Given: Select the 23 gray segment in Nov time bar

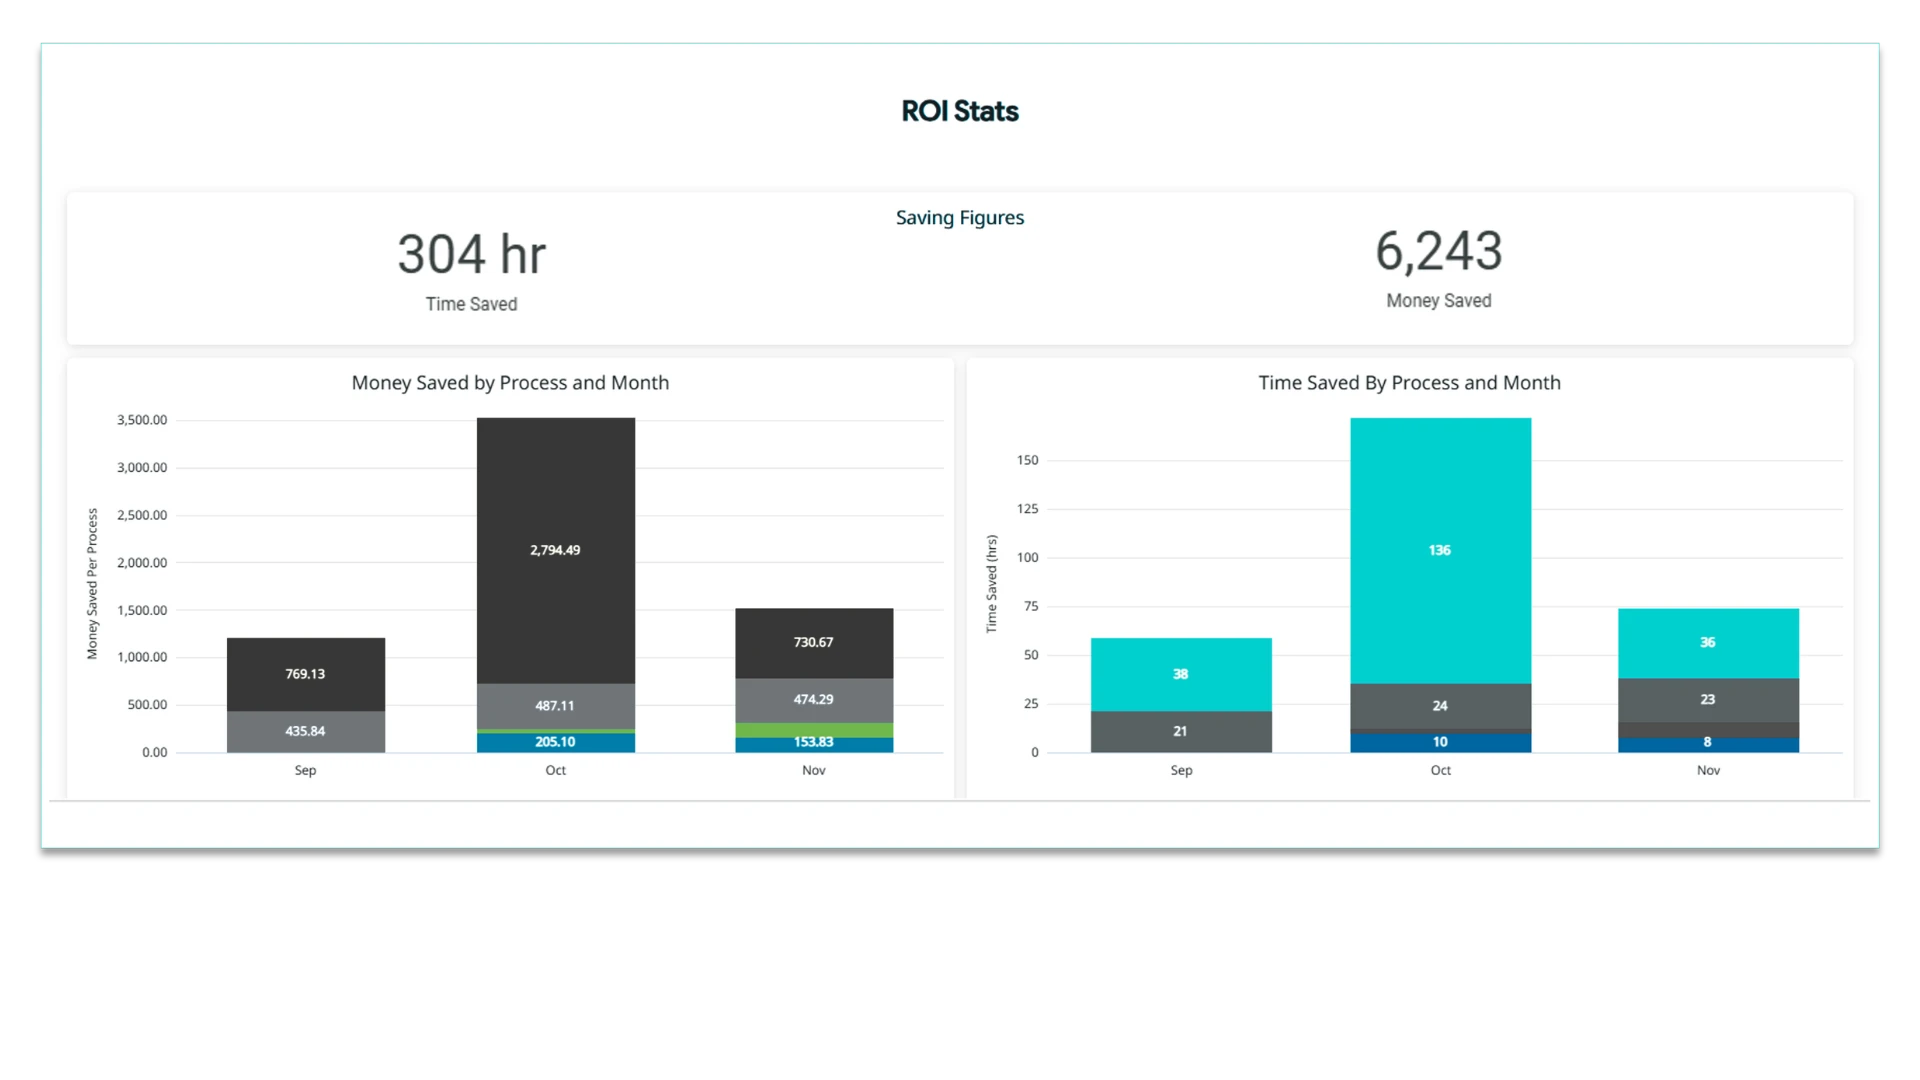Looking at the screenshot, I should point(1708,701).
